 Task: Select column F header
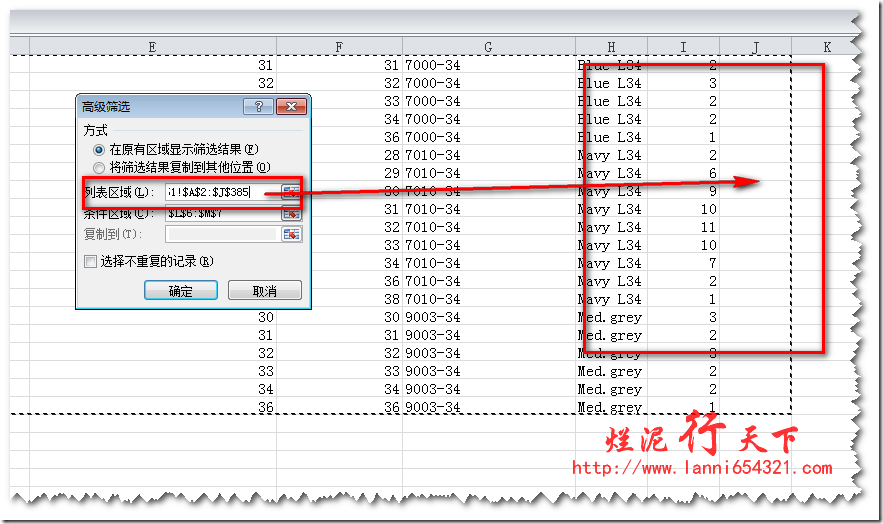[340, 47]
